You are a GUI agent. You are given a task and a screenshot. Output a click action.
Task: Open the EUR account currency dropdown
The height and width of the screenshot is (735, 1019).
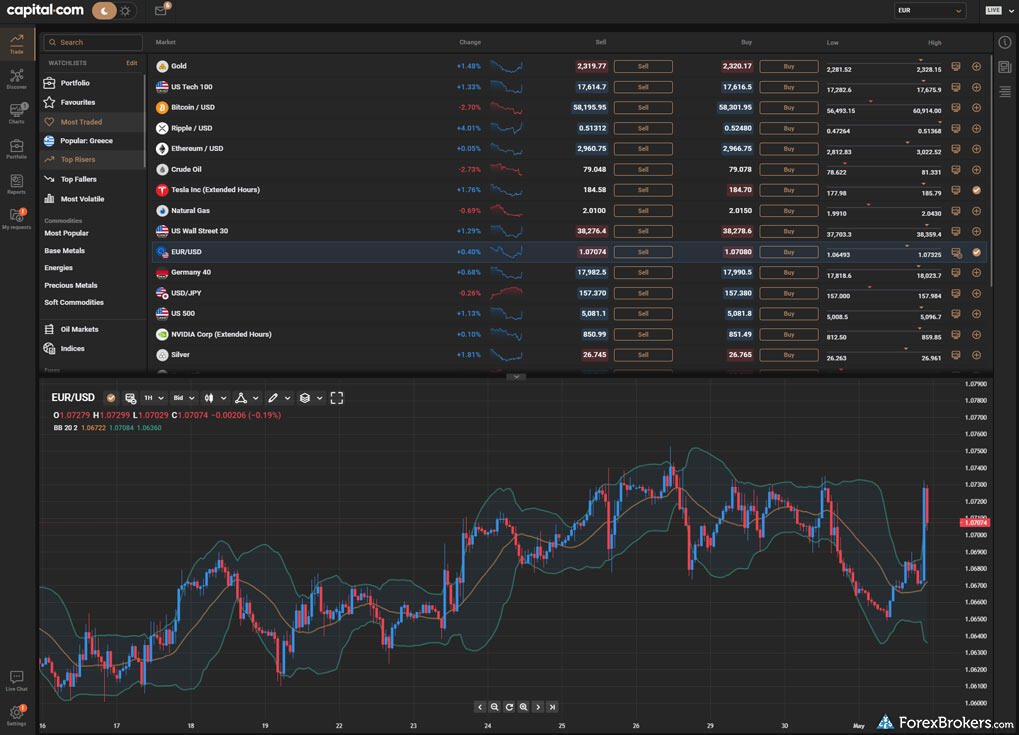pos(929,11)
